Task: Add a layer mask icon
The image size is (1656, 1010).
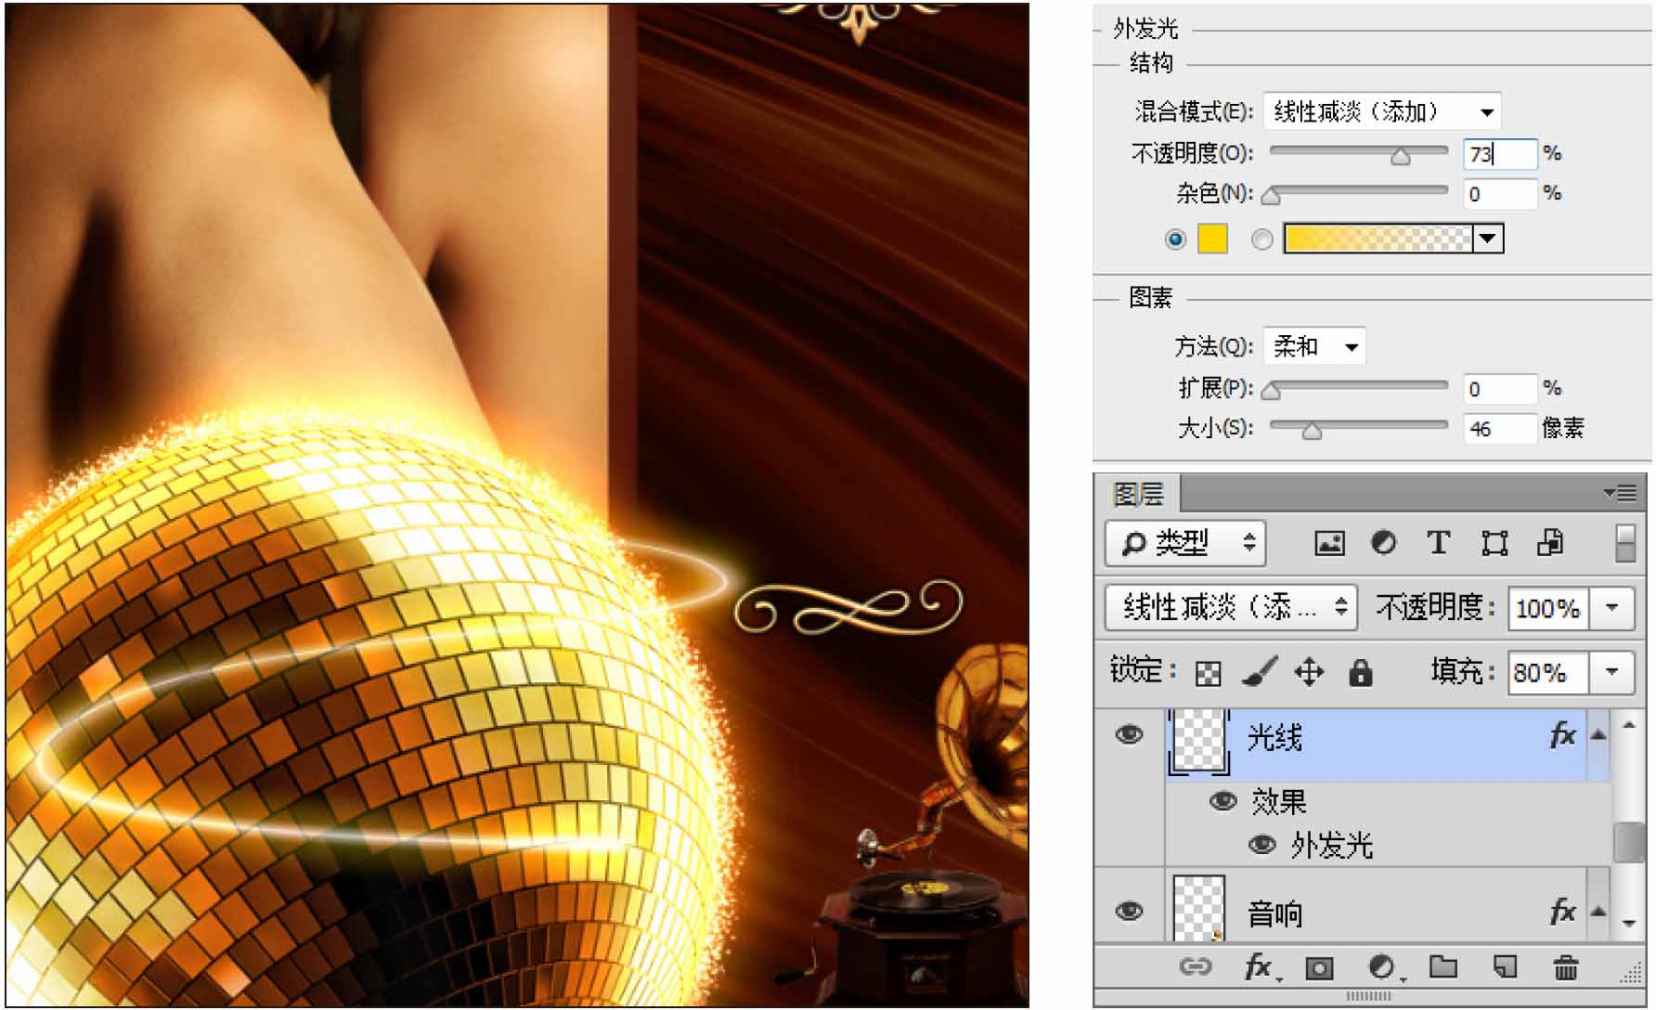Action: point(1320,967)
